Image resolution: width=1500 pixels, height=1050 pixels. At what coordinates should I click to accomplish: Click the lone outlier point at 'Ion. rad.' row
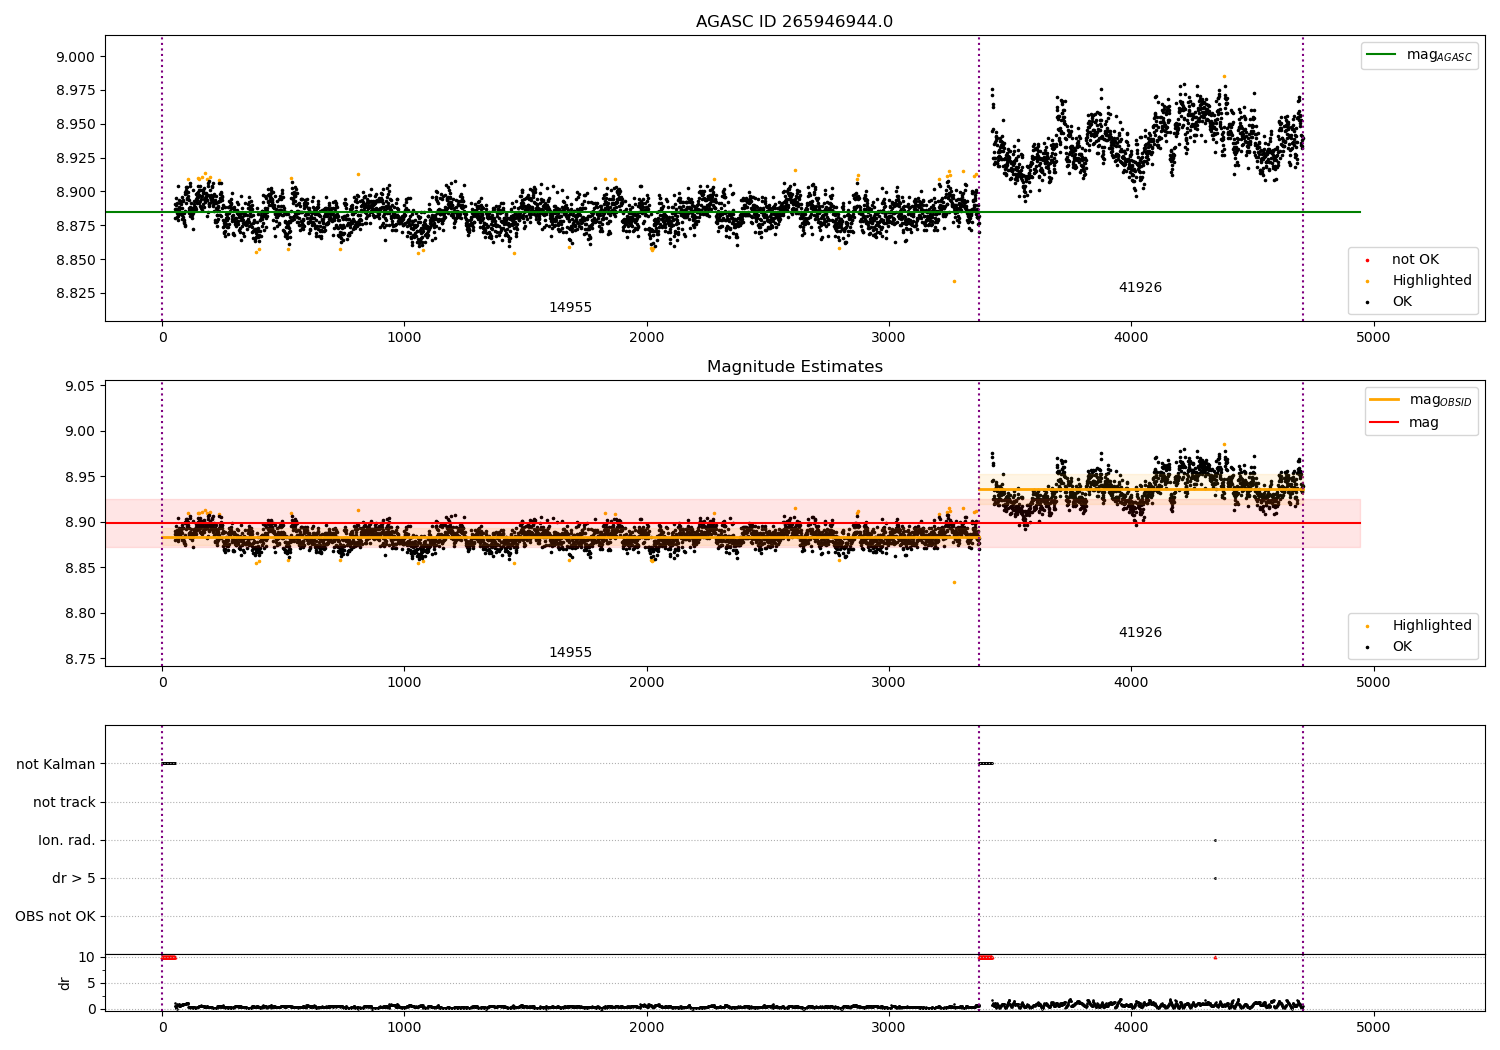tap(1215, 840)
